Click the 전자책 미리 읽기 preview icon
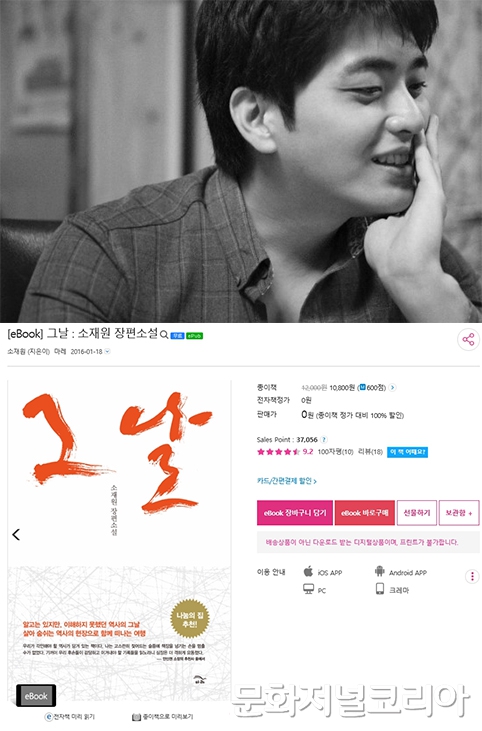Viewport: 482px width, 731px height. [x=48, y=717]
